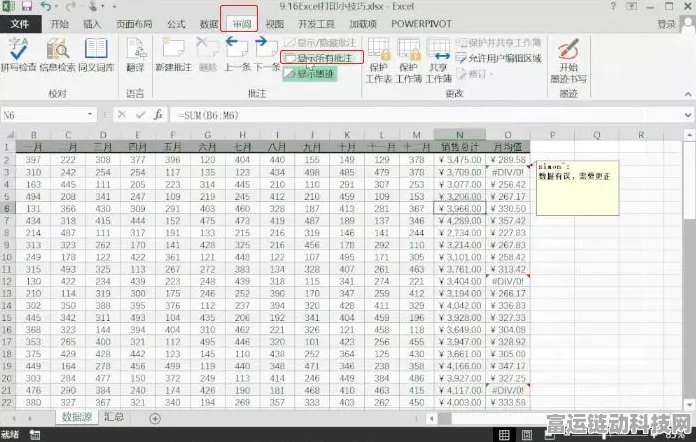Image resolution: width=696 pixels, height=442 pixels.
Task: Click 保护工作表 protect sheet
Action: point(379,60)
